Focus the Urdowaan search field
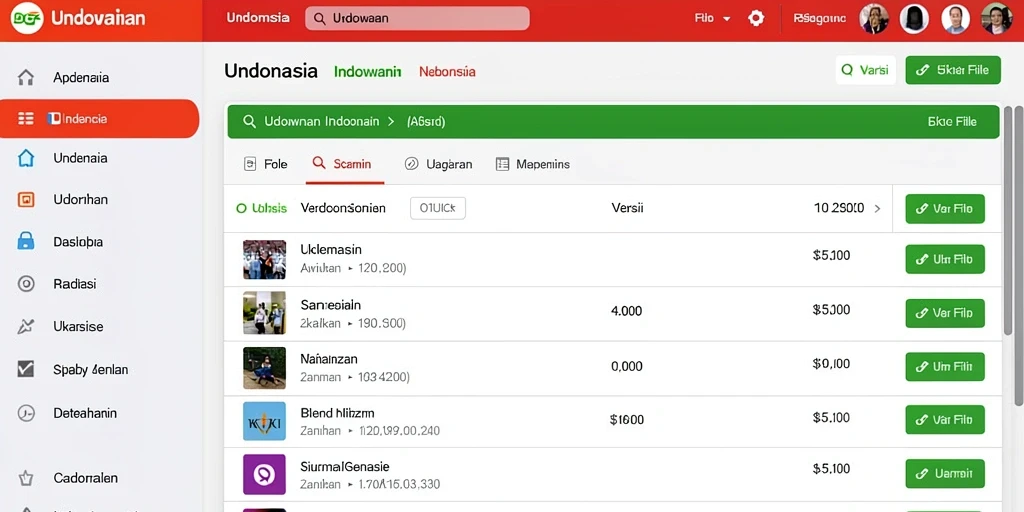 [417, 18]
